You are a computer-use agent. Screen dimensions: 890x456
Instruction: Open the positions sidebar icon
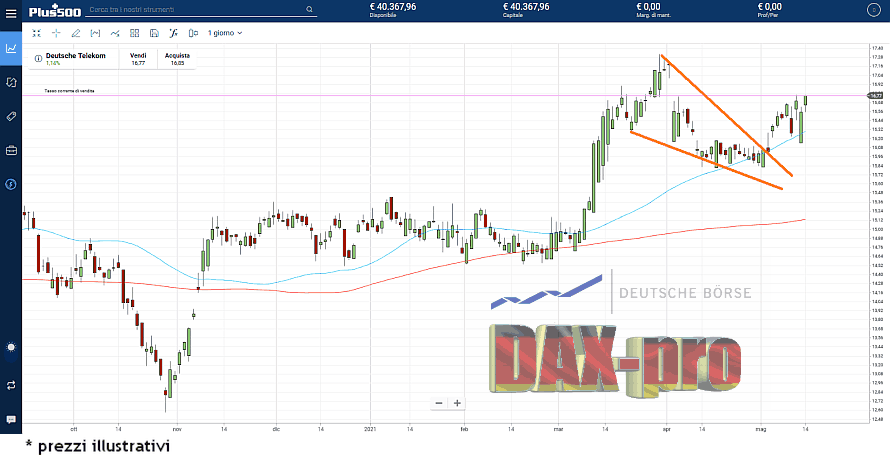[11, 82]
